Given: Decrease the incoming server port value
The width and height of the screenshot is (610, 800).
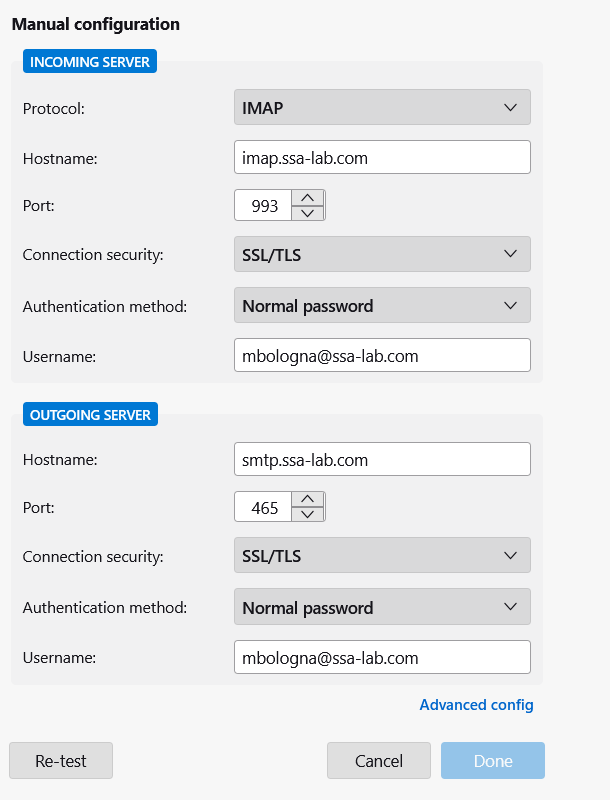Looking at the screenshot, I should pos(308,213).
